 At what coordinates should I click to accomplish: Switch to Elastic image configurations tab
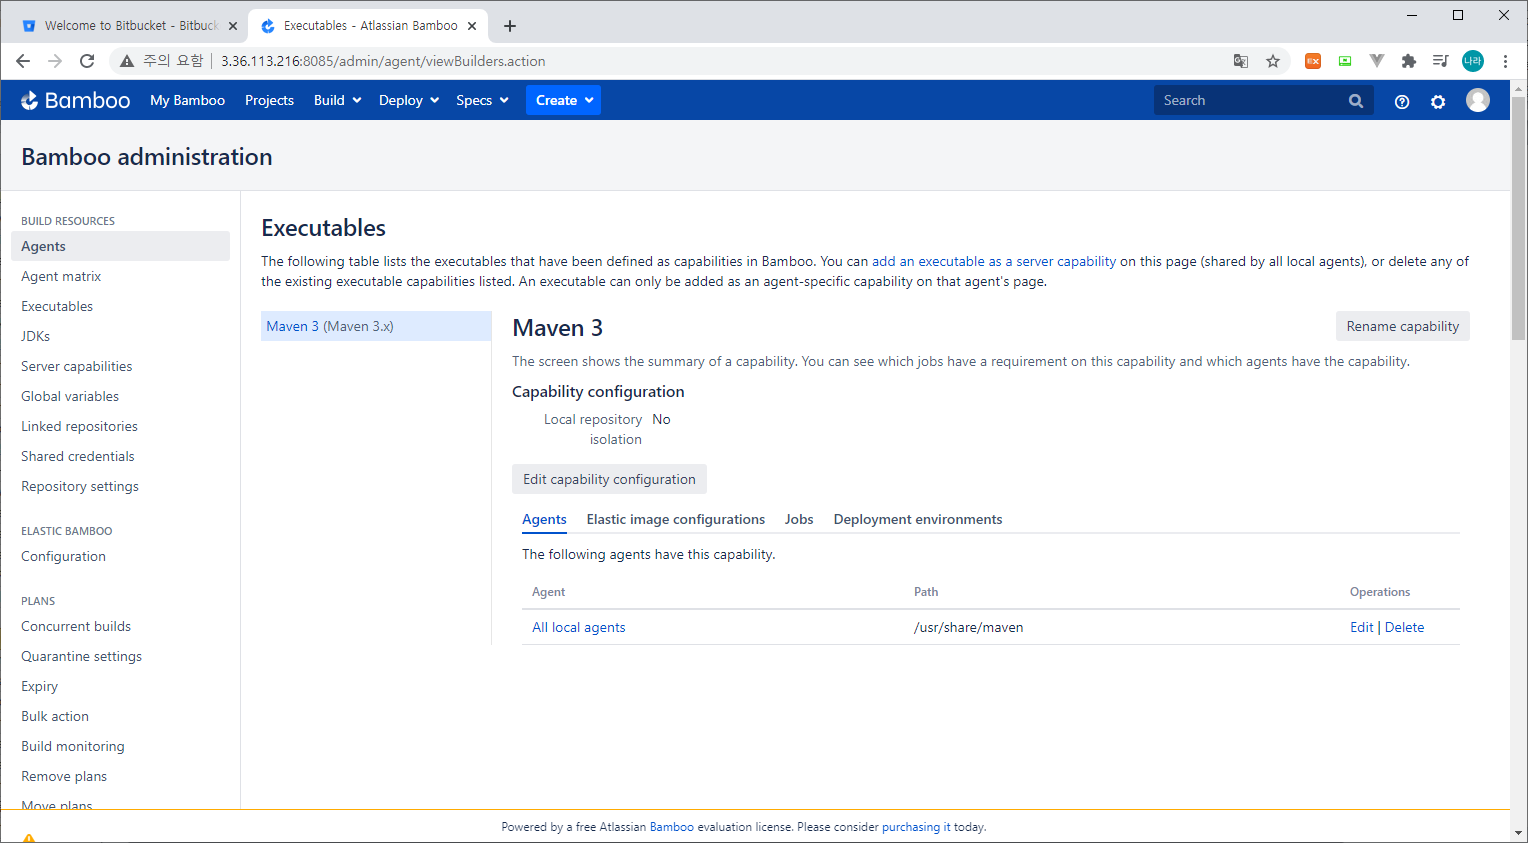(x=676, y=519)
